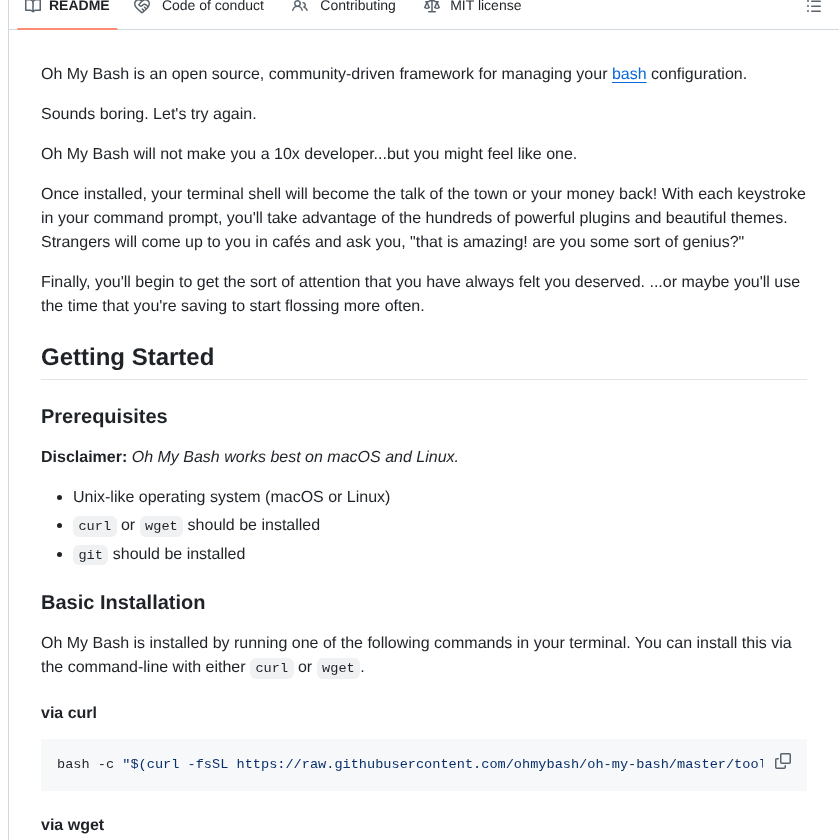
Task: Open the README outline list icon
Action: coord(814,6)
